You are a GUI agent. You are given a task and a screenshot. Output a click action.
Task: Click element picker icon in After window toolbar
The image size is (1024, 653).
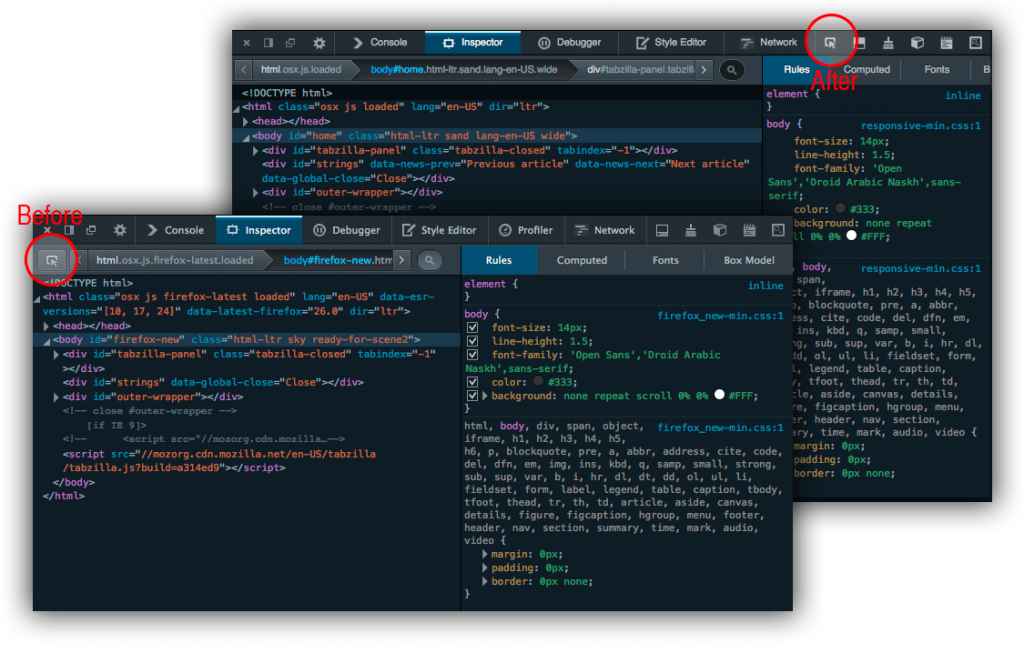coord(830,43)
